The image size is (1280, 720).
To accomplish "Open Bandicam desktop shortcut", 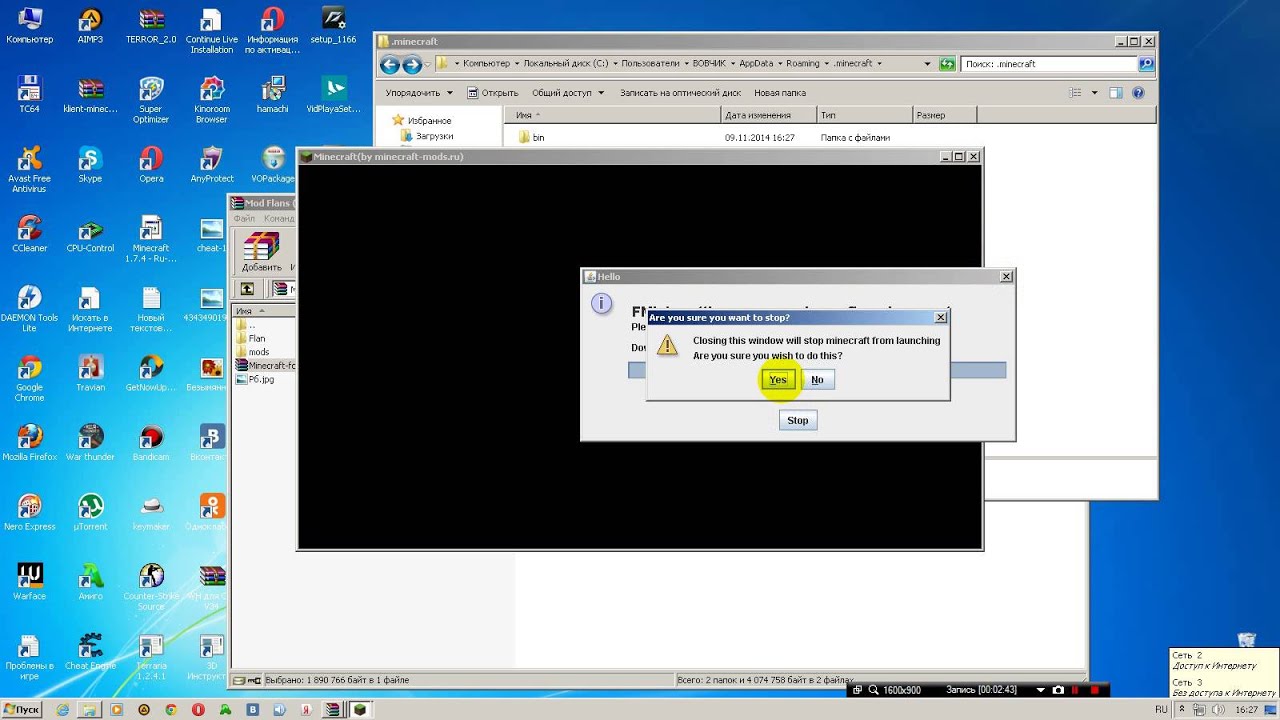I will click(x=151, y=443).
